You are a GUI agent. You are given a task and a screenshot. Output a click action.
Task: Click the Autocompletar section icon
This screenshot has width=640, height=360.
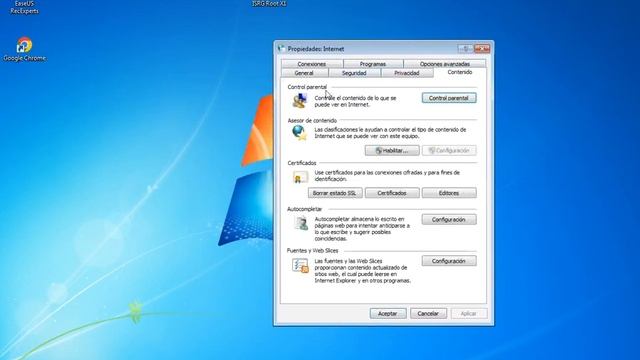coord(301,223)
